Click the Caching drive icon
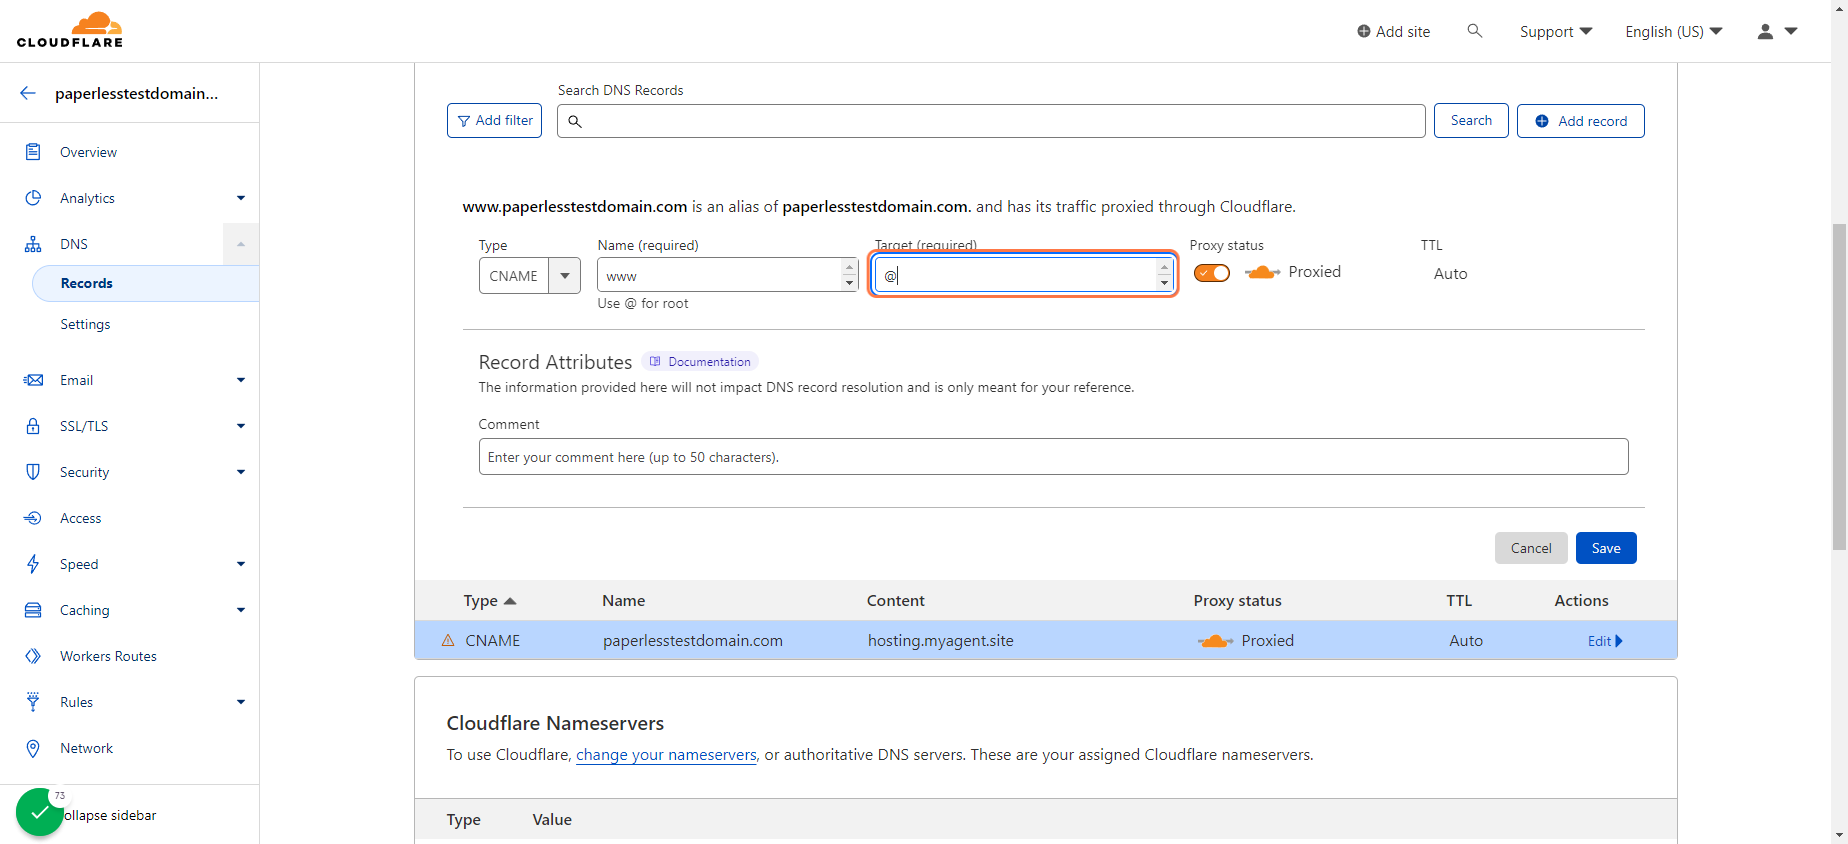 33,610
